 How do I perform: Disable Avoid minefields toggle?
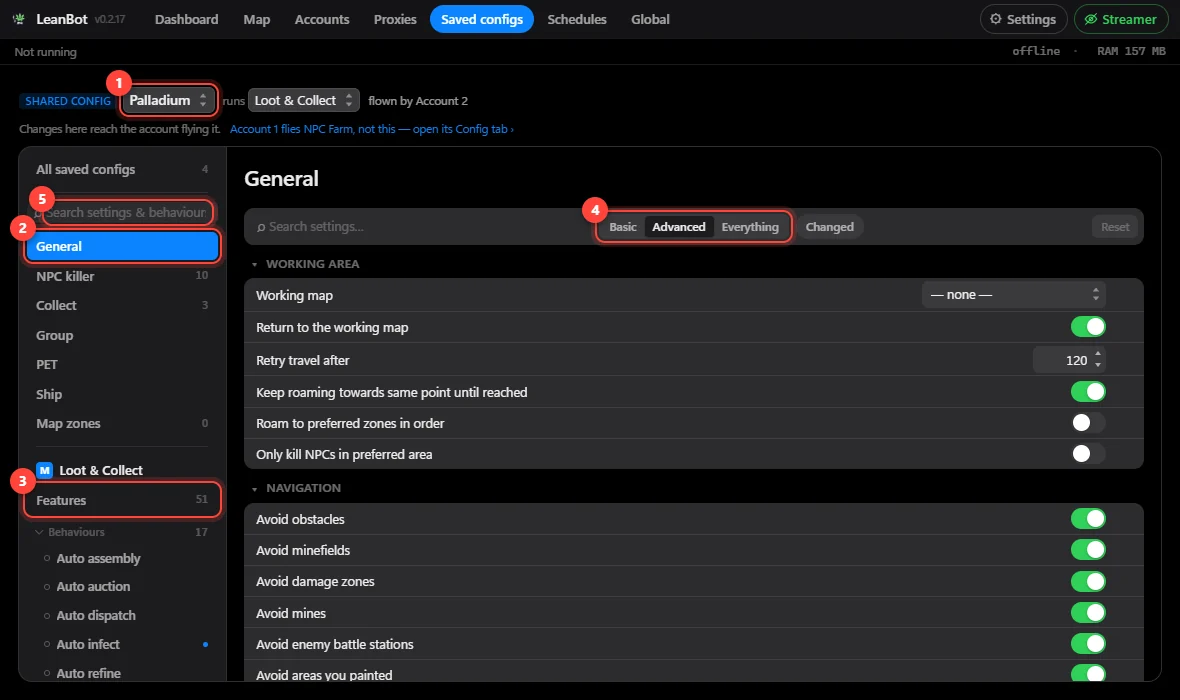click(1088, 549)
